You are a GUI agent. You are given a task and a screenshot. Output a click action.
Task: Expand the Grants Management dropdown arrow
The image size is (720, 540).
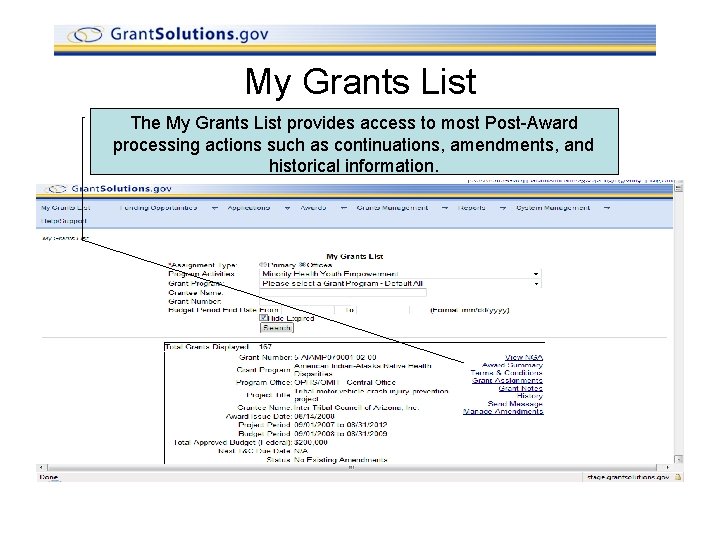click(x=445, y=208)
